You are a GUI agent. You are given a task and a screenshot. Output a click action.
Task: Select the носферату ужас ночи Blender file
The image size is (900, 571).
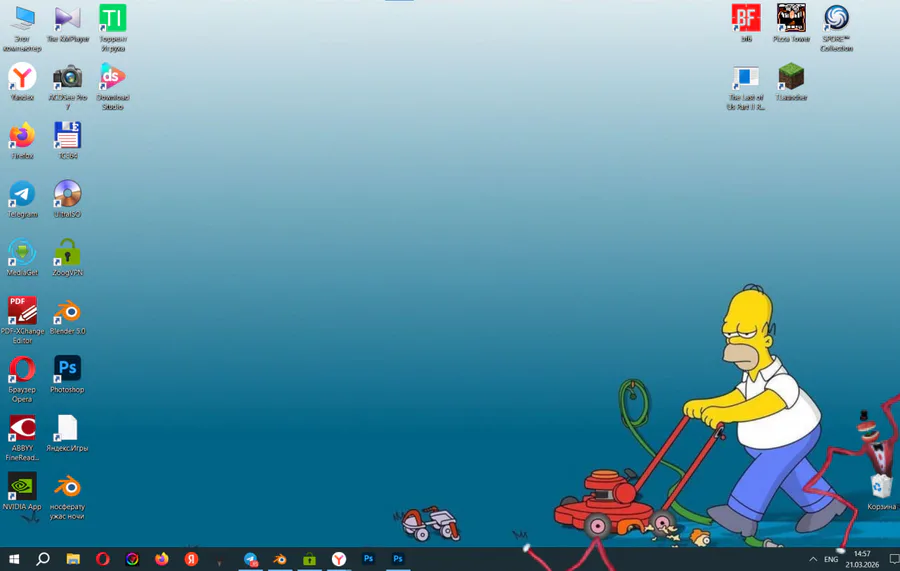point(68,497)
